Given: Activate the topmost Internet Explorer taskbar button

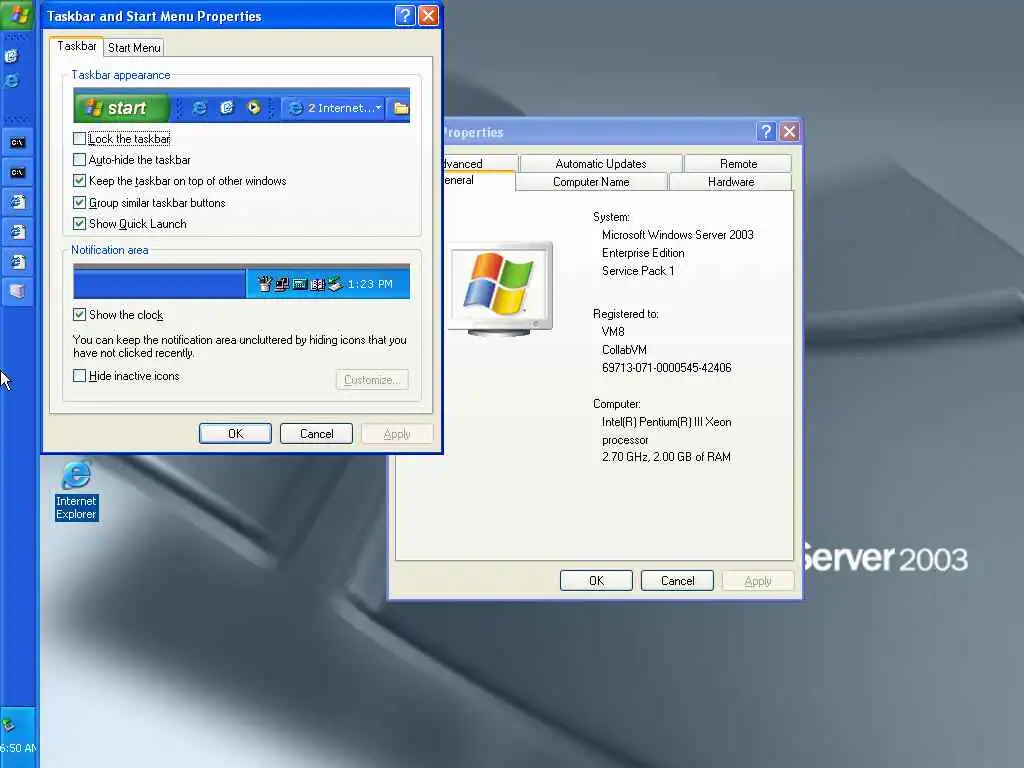Looking at the screenshot, I should (x=17, y=202).
